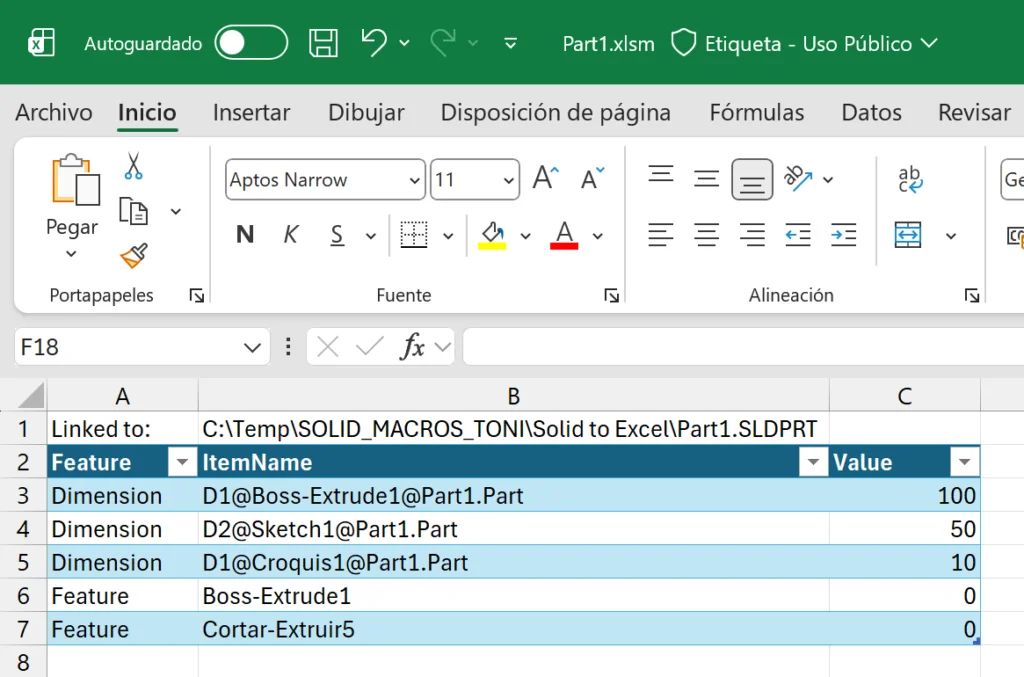
Task: Click the Copy icon
Action: coord(133,211)
